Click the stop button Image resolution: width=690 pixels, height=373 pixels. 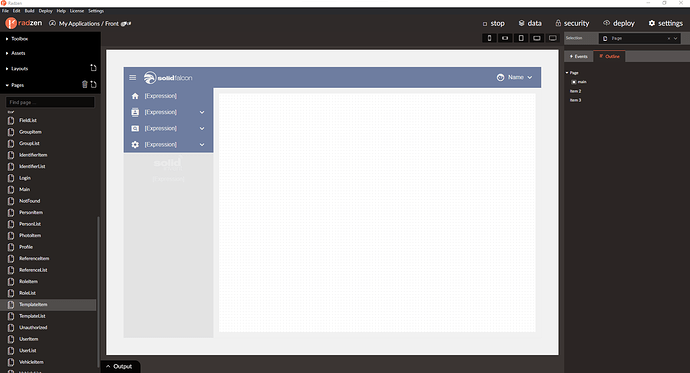pyautogui.click(x=494, y=23)
